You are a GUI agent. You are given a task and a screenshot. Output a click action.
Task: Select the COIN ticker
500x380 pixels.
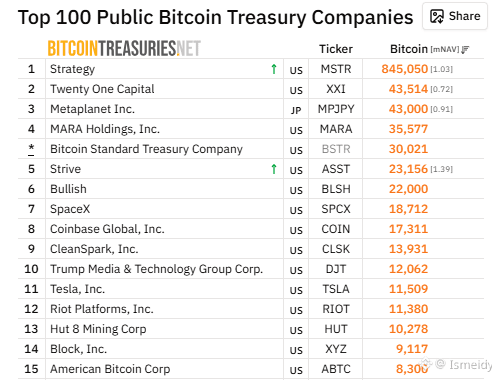click(x=336, y=229)
